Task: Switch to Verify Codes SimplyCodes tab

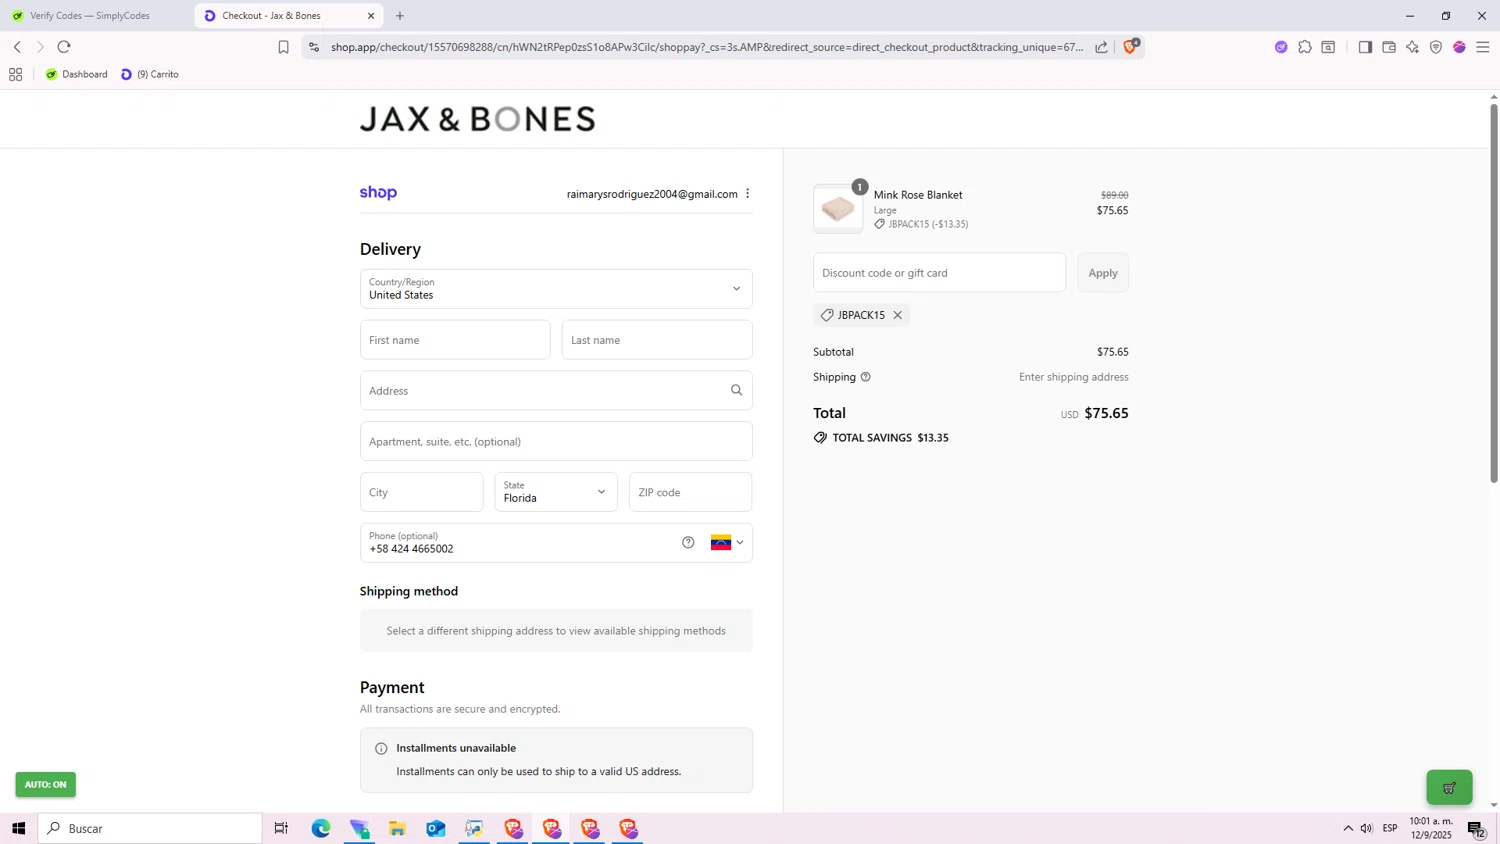Action: 90,16
